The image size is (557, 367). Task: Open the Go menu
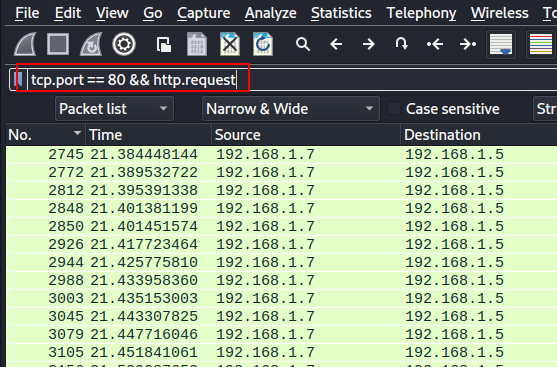[x=153, y=13]
